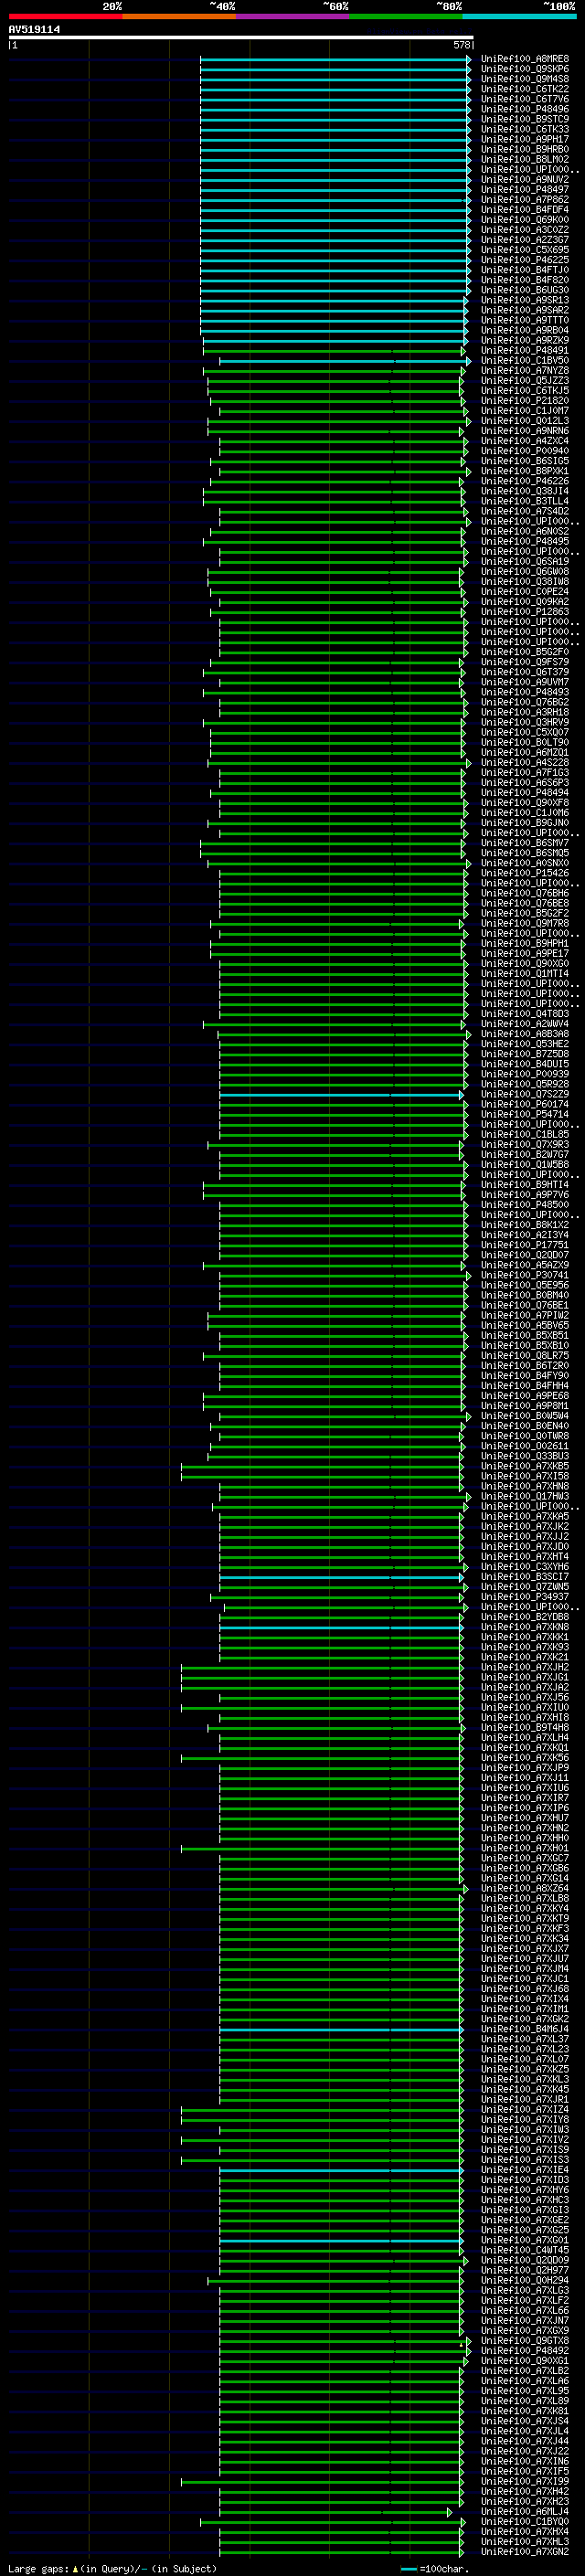Screen dimensions: 585x2576
Task: Select UniRef100_P30741 label
Action: pos(524,1275)
